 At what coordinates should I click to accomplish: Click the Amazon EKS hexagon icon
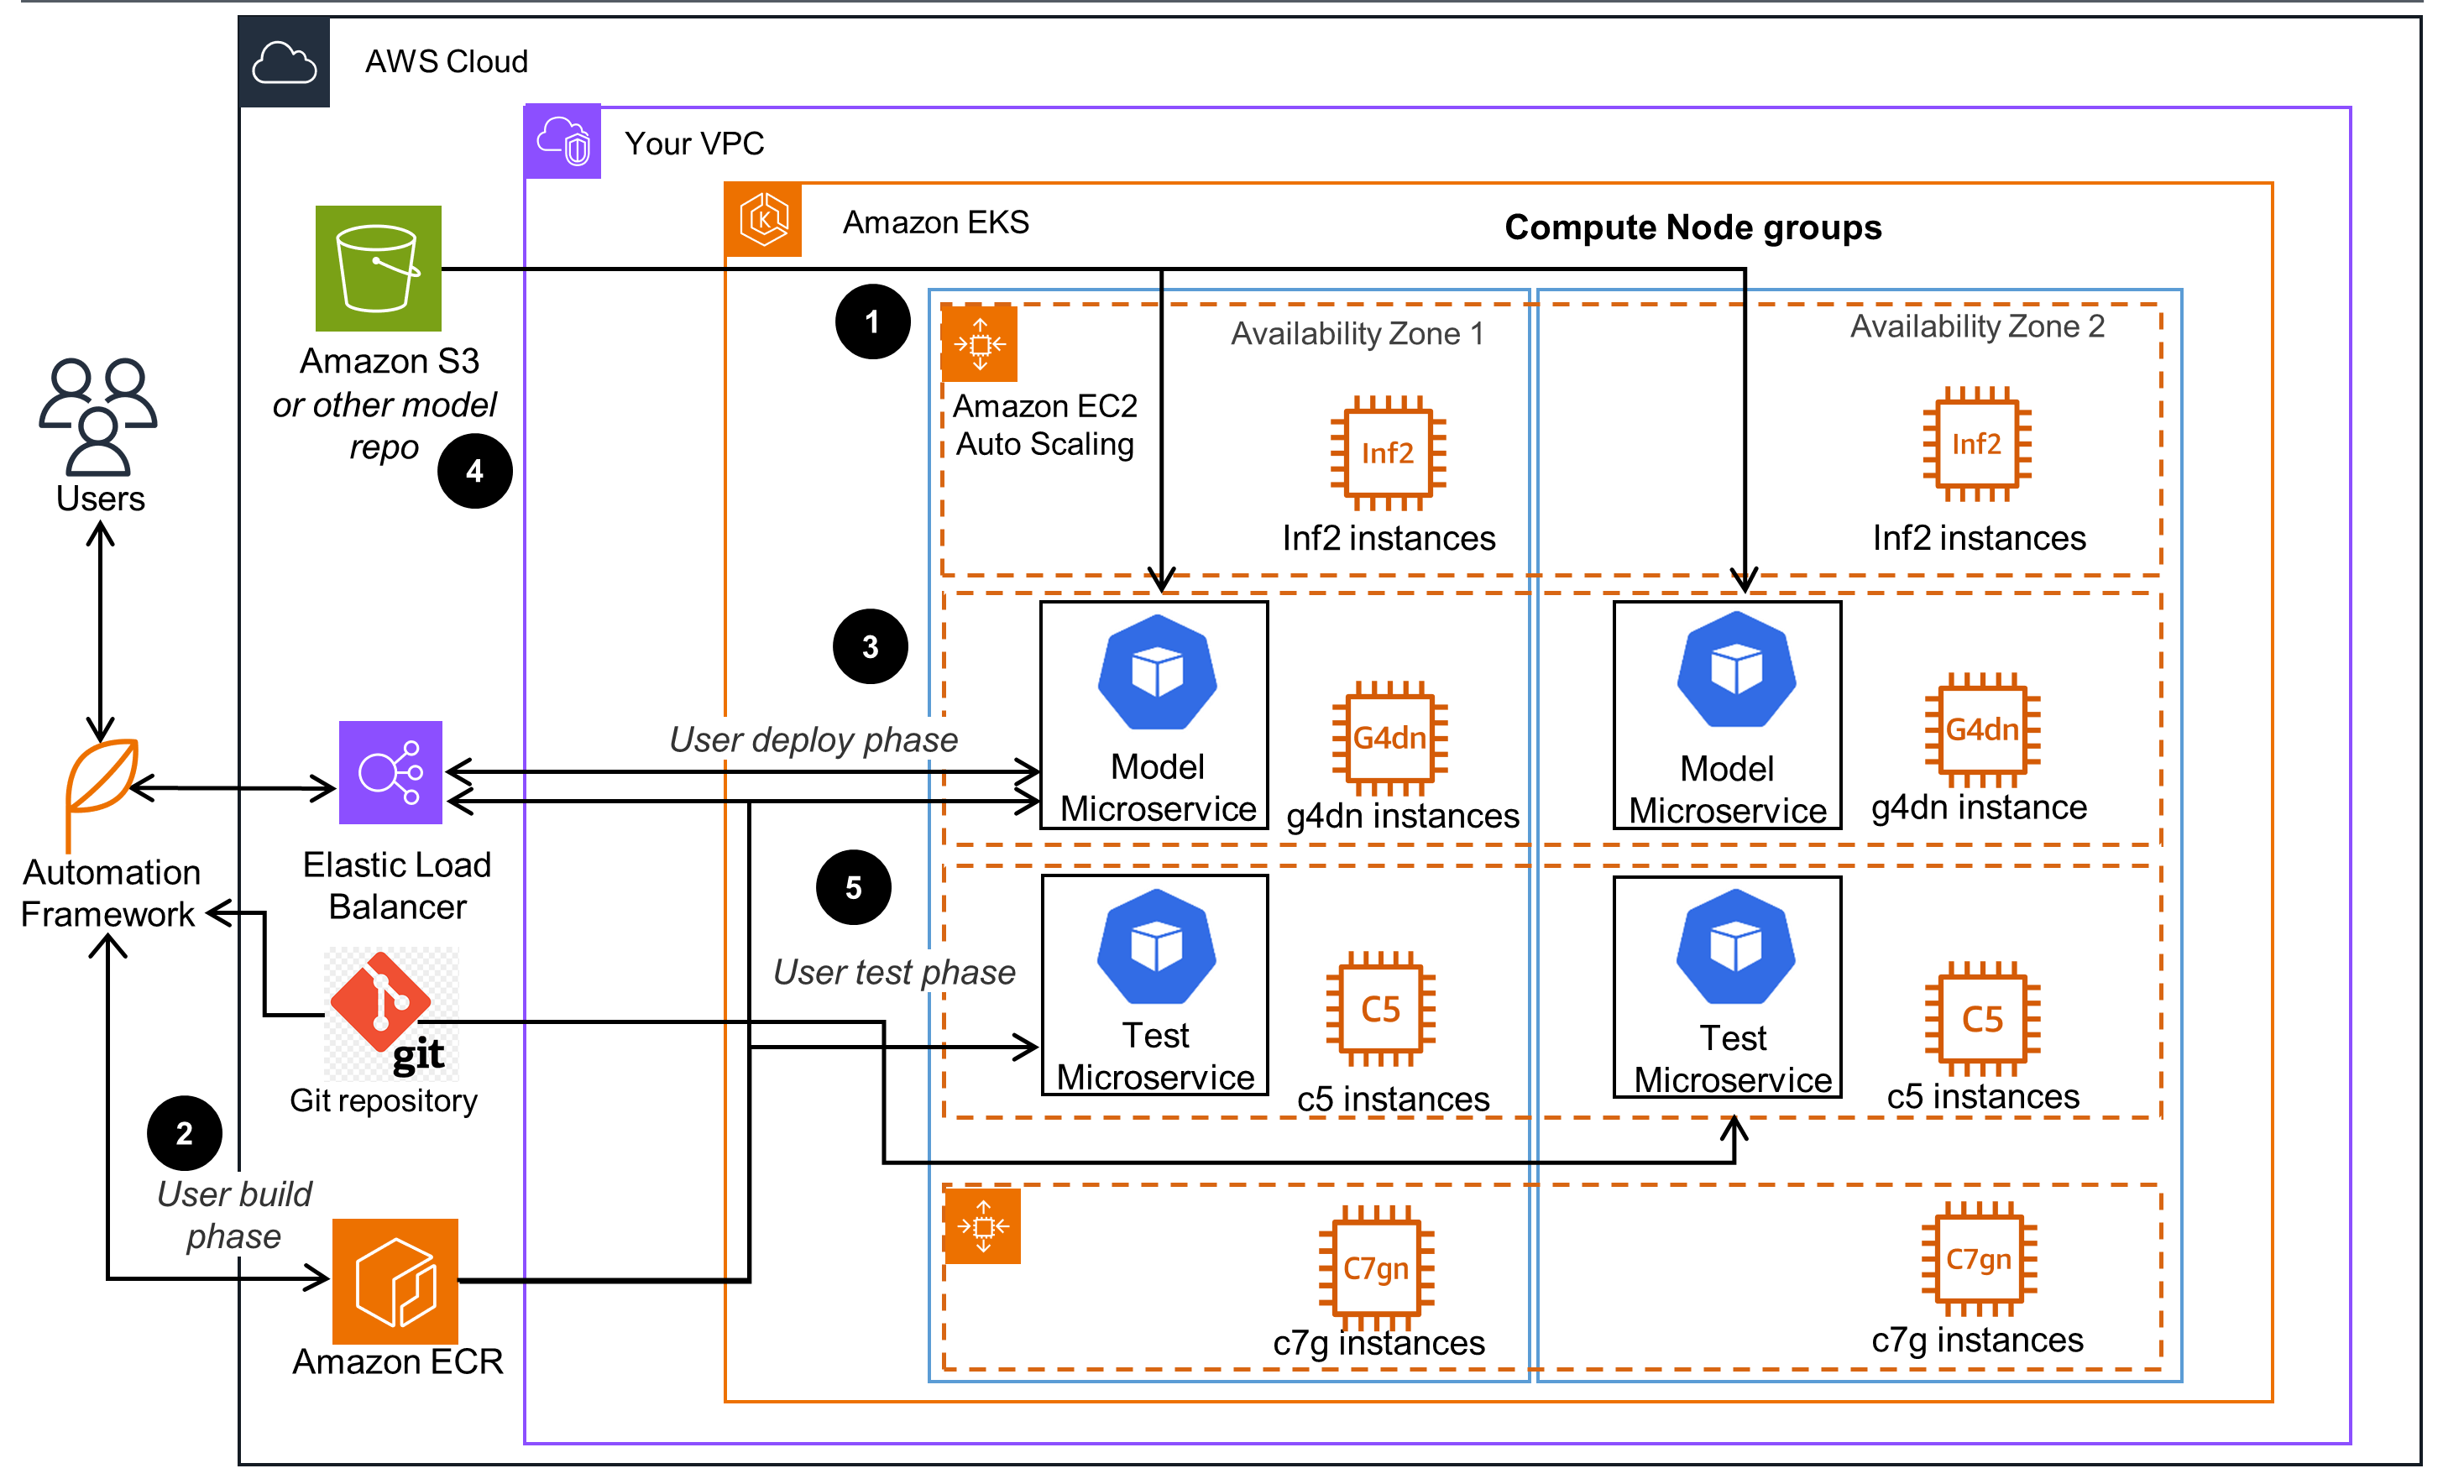pos(765,219)
